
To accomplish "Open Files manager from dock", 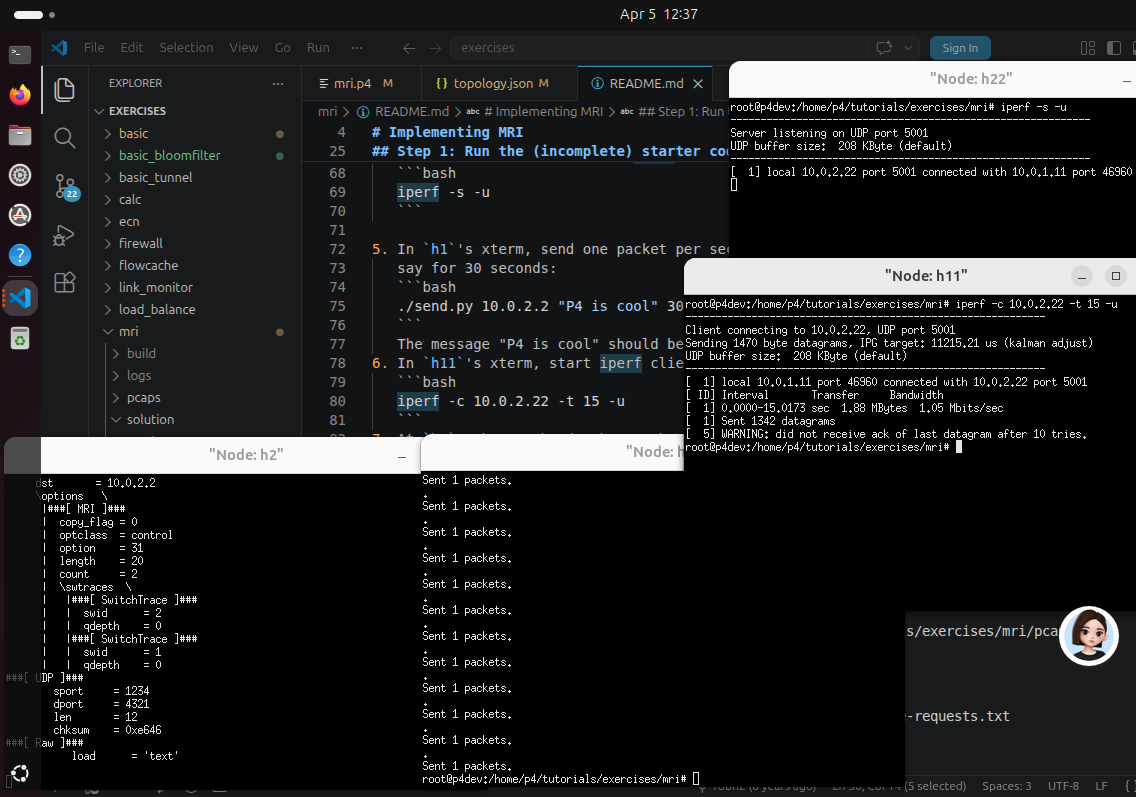I will pos(20,135).
